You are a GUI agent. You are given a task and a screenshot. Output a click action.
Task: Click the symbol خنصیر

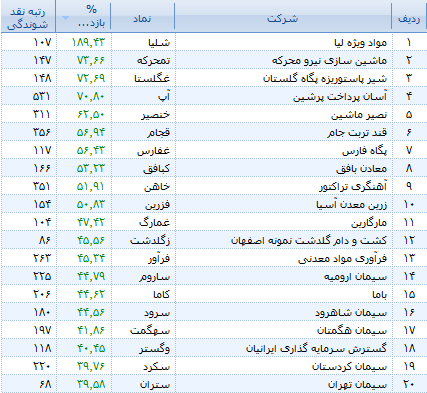156,115
